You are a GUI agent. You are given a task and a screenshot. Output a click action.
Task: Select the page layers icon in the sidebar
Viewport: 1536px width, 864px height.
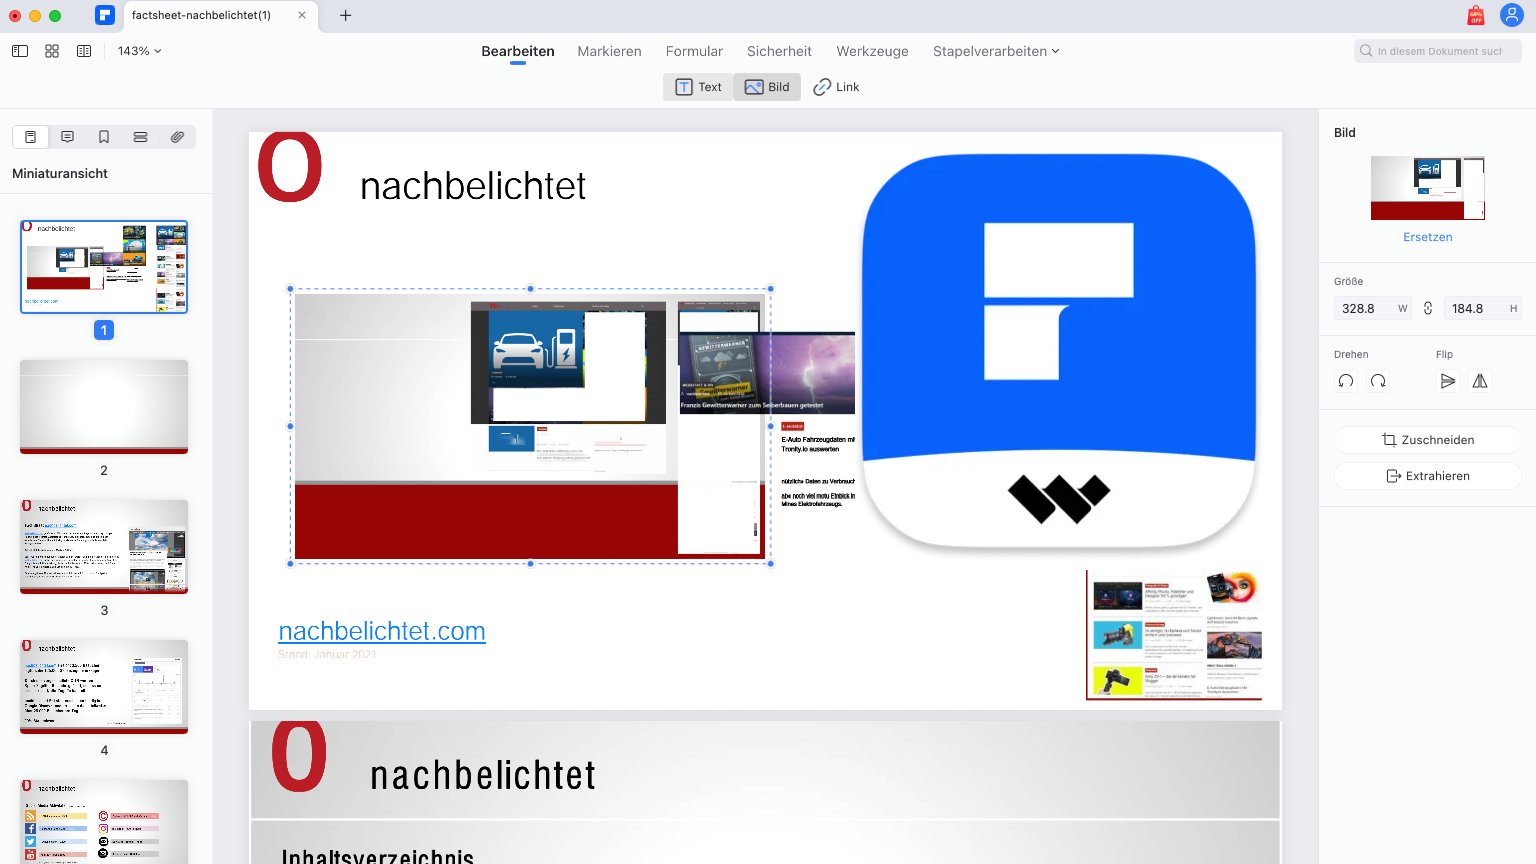[140, 137]
